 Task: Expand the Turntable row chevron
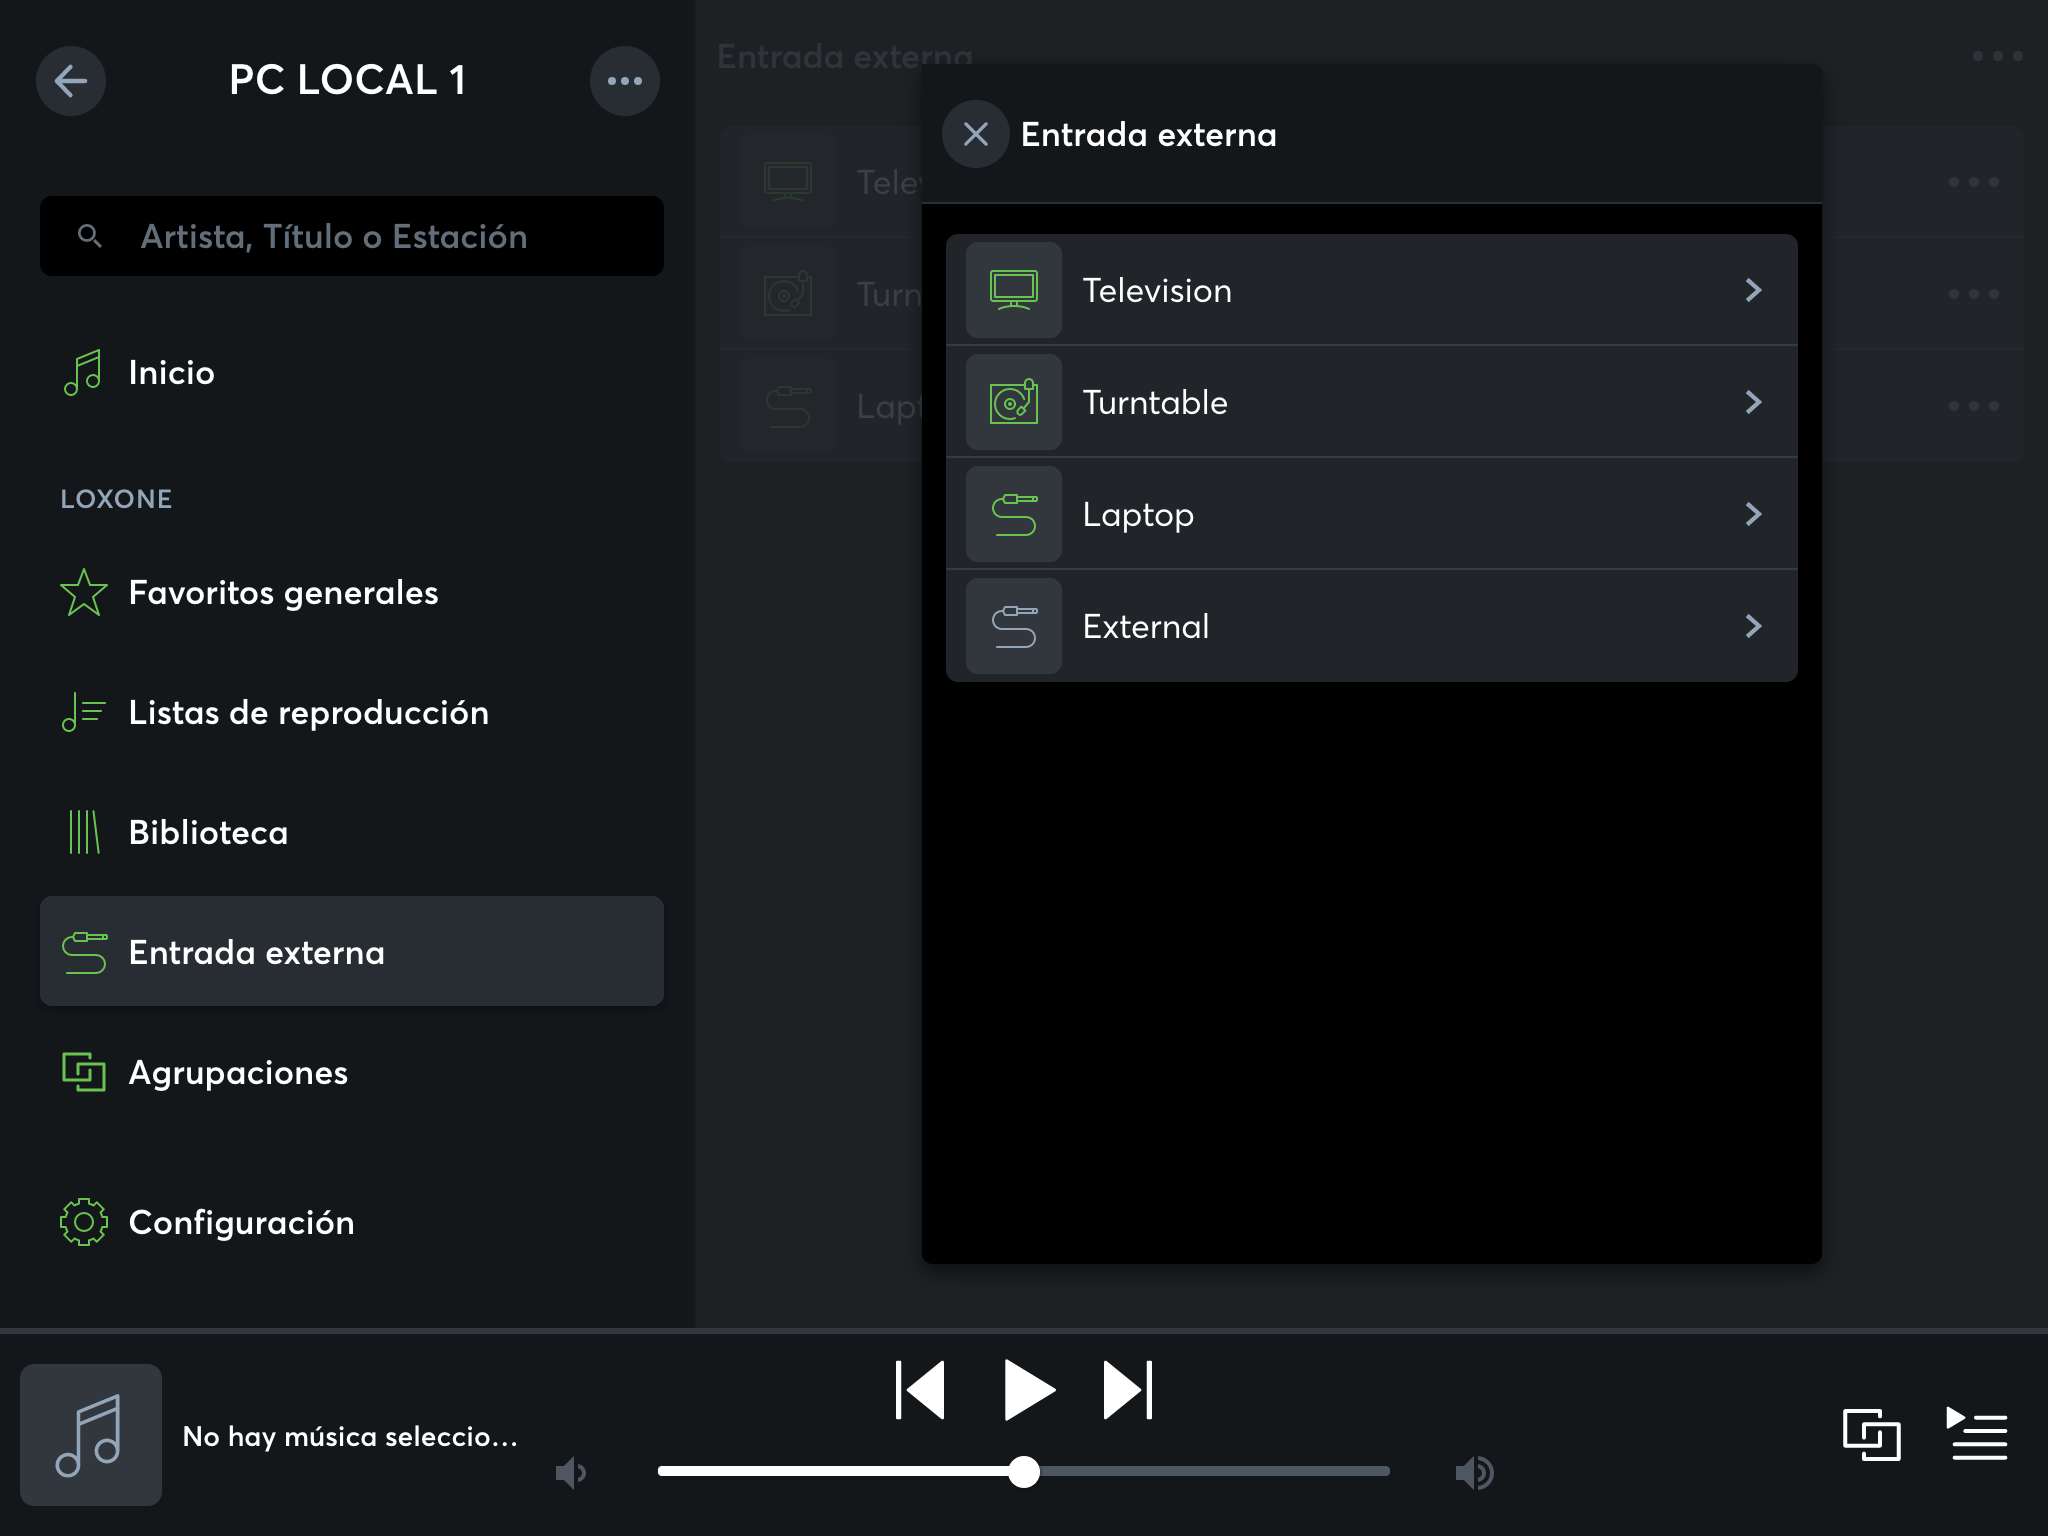point(1753,402)
